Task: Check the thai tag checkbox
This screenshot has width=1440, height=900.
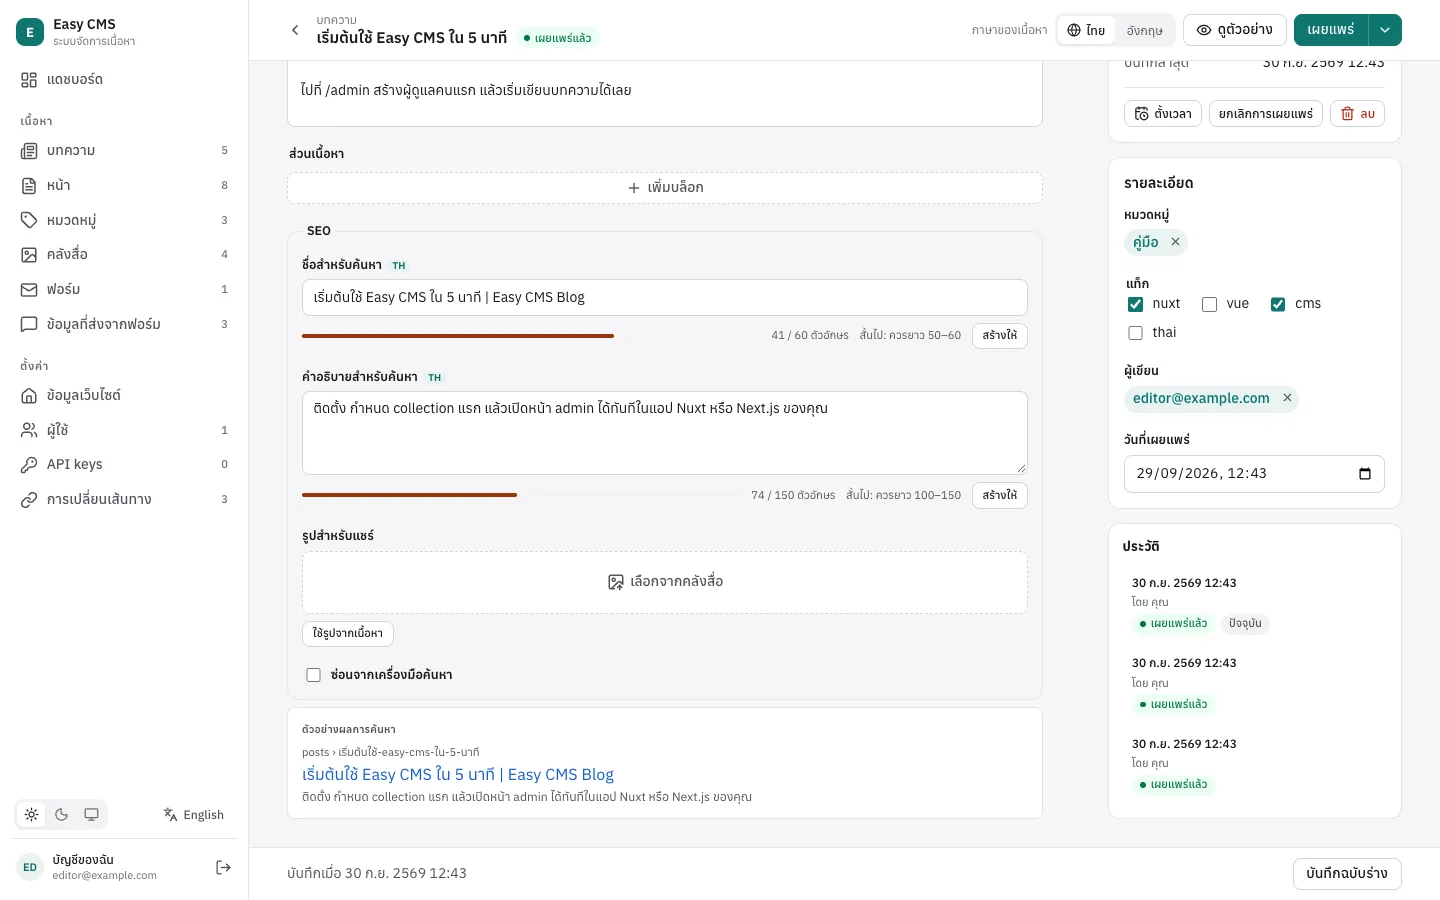Action: tap(1135, 333)
